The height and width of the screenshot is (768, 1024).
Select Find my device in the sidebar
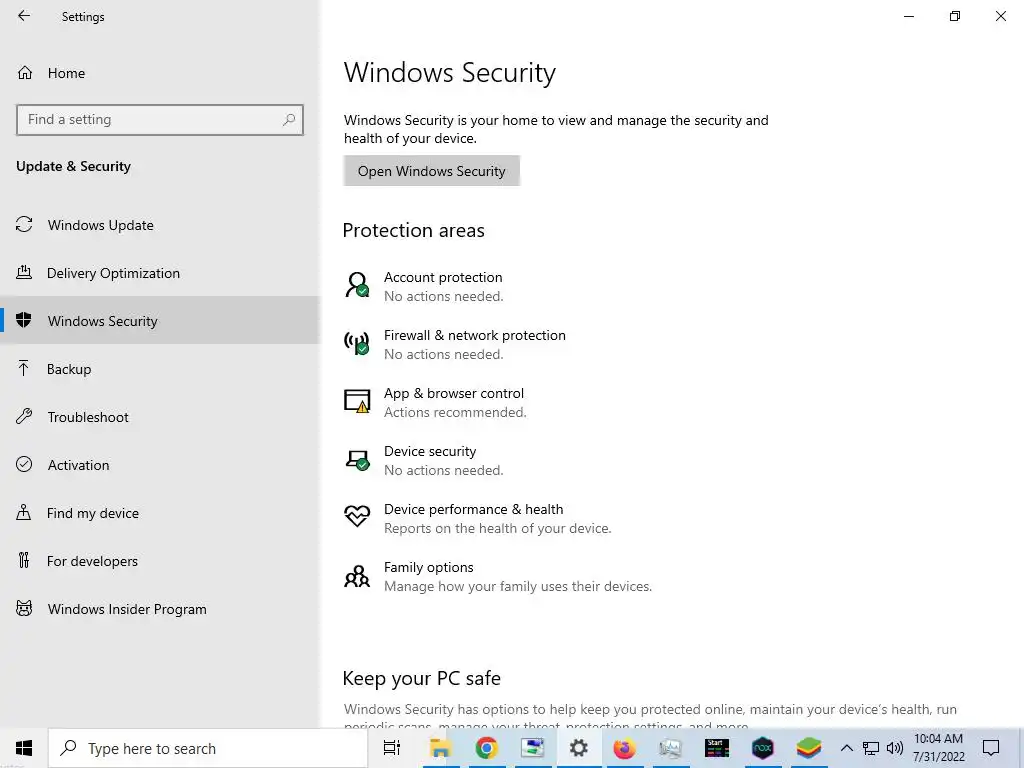[160, 513]
